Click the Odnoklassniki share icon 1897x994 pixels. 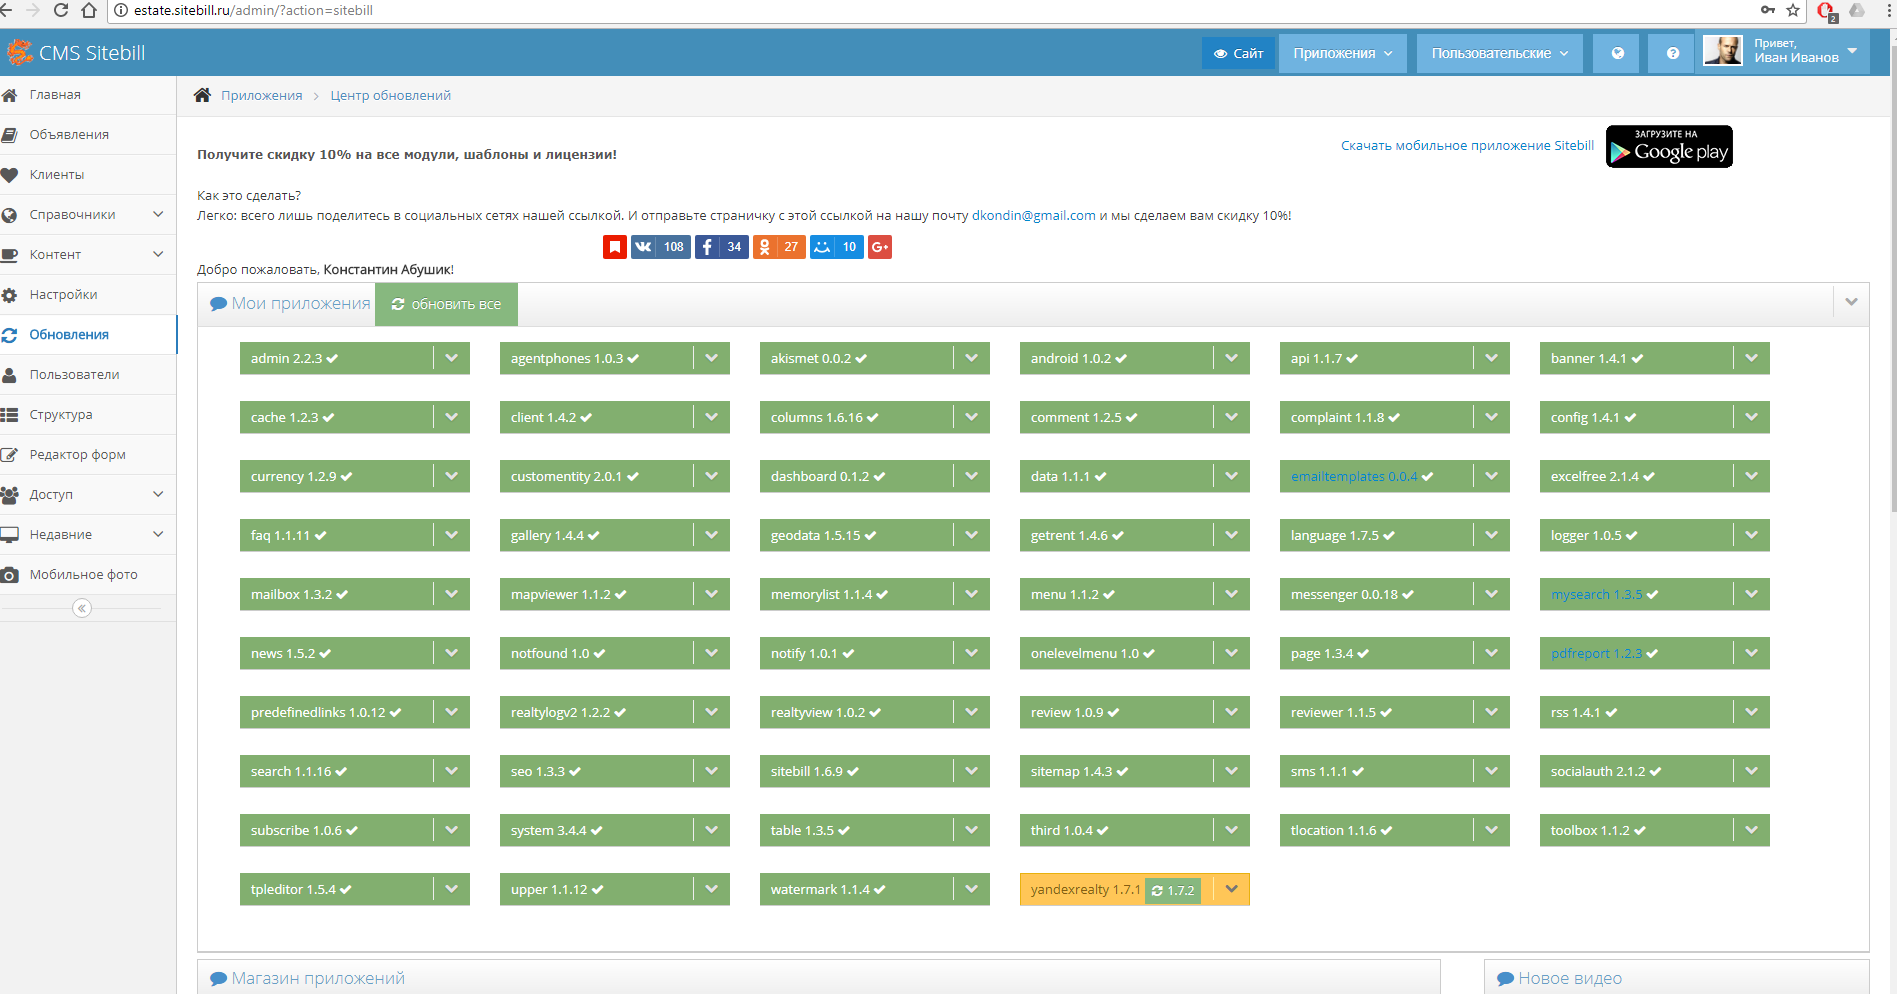coord(765,247)
